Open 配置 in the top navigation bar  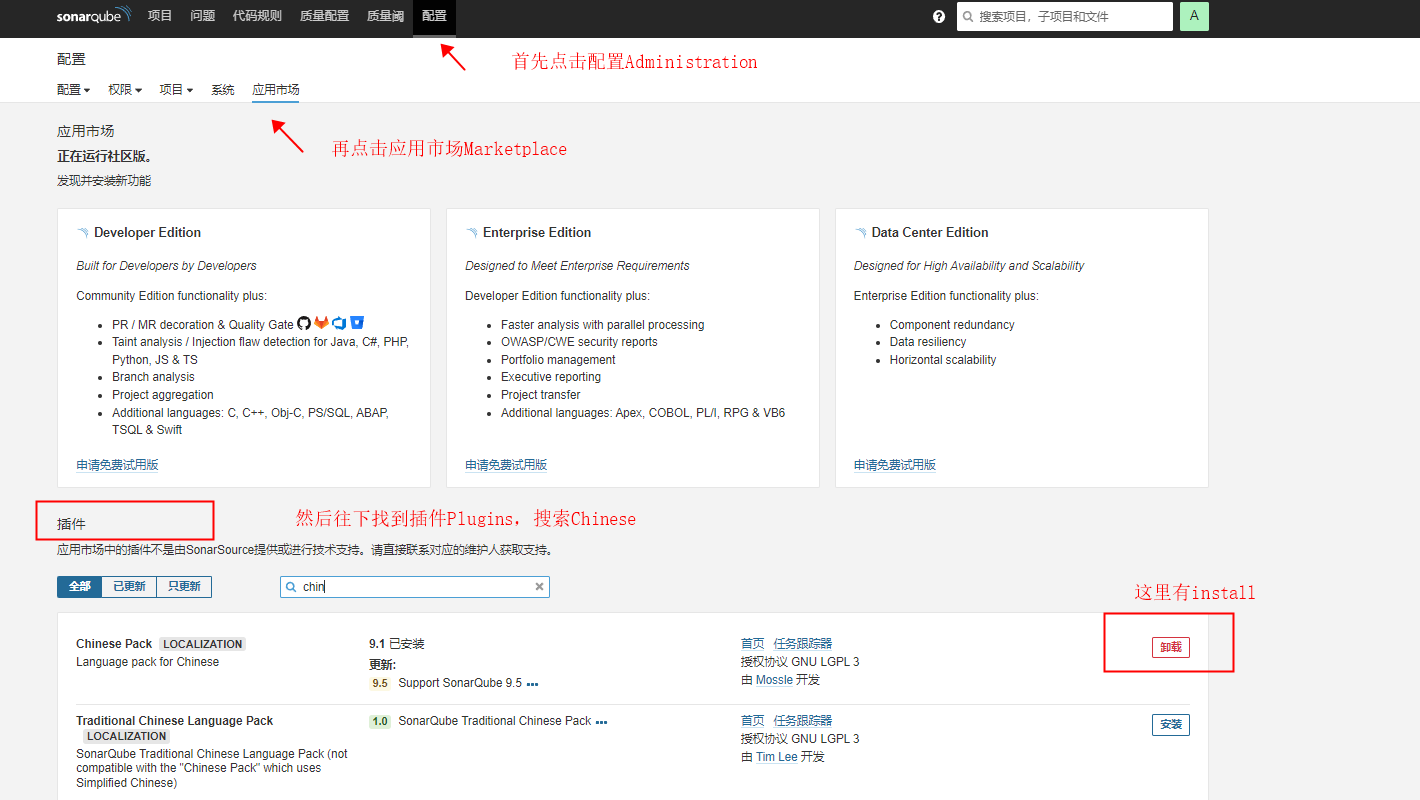pyautogui.click(x=434, y=16)
